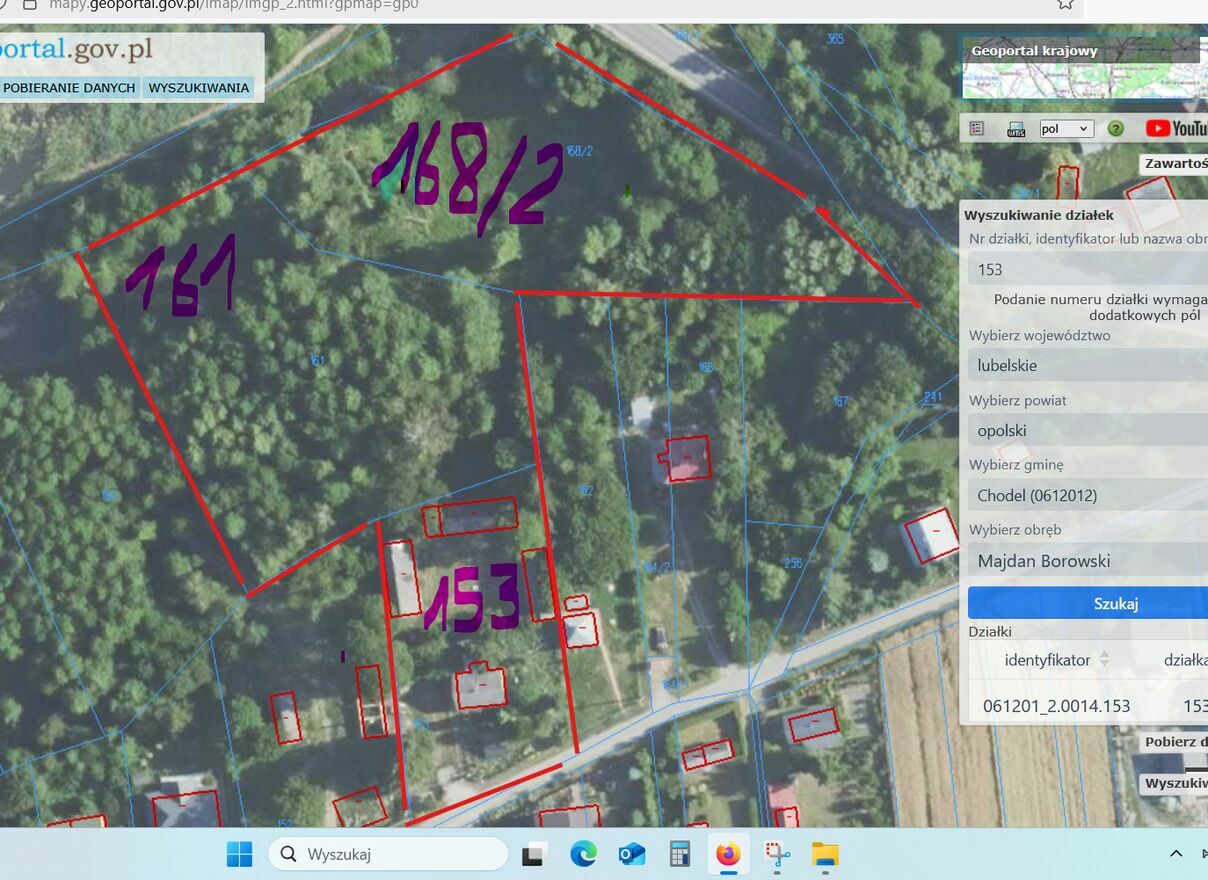Open the Calculator taskbar icon
The height and width of the screenshot is (880, 1208).
point(680,854)
